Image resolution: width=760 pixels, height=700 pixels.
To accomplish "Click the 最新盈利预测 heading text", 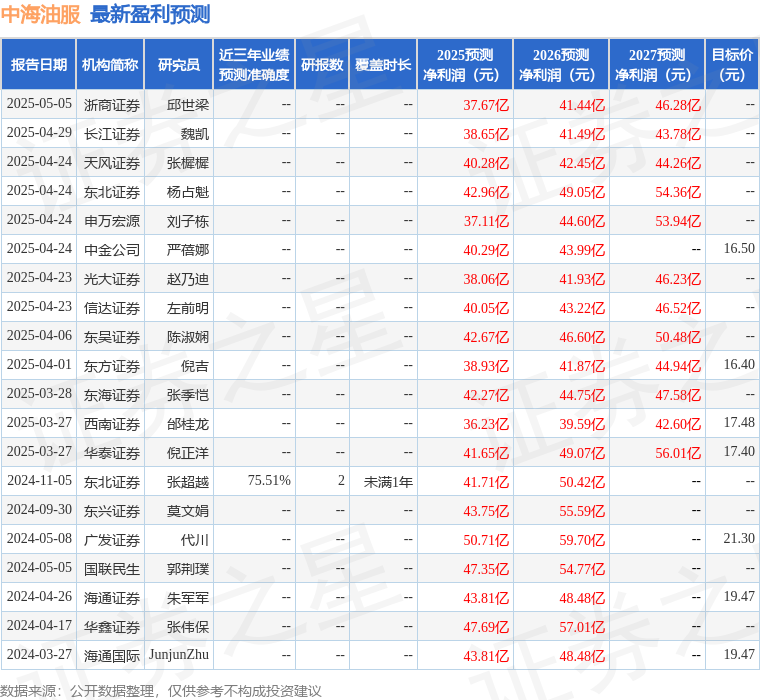I will pos(150,14).
